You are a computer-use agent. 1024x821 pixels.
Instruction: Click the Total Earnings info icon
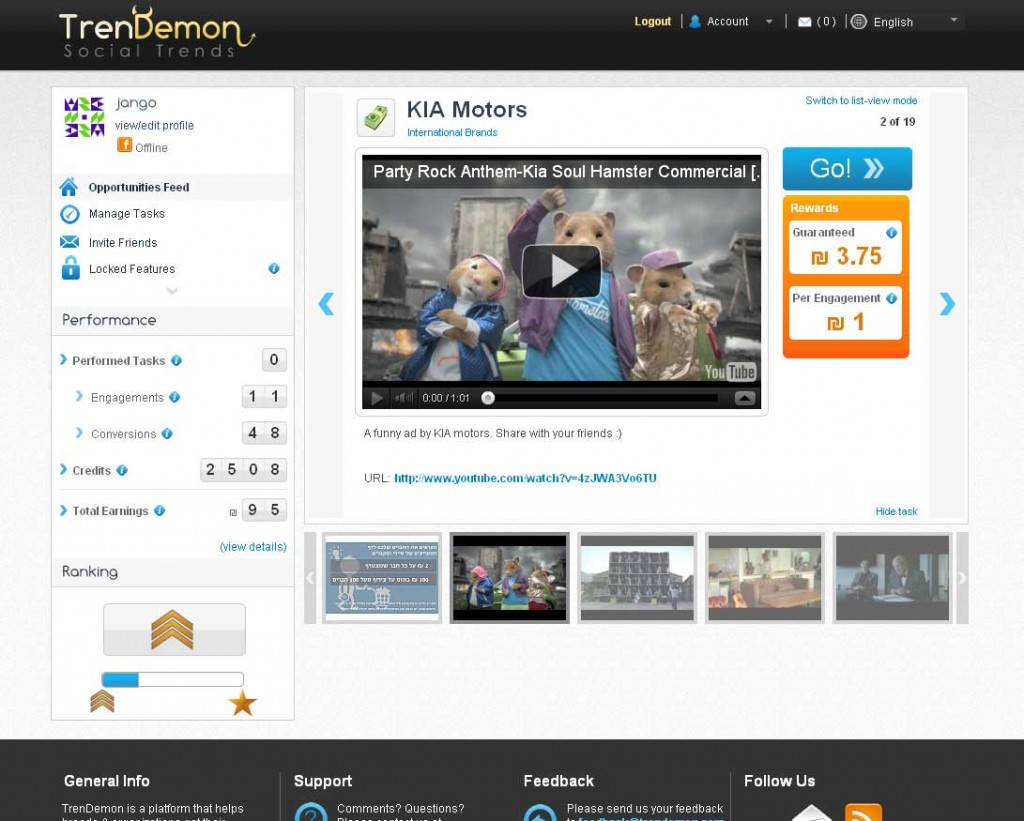(159, 511)
